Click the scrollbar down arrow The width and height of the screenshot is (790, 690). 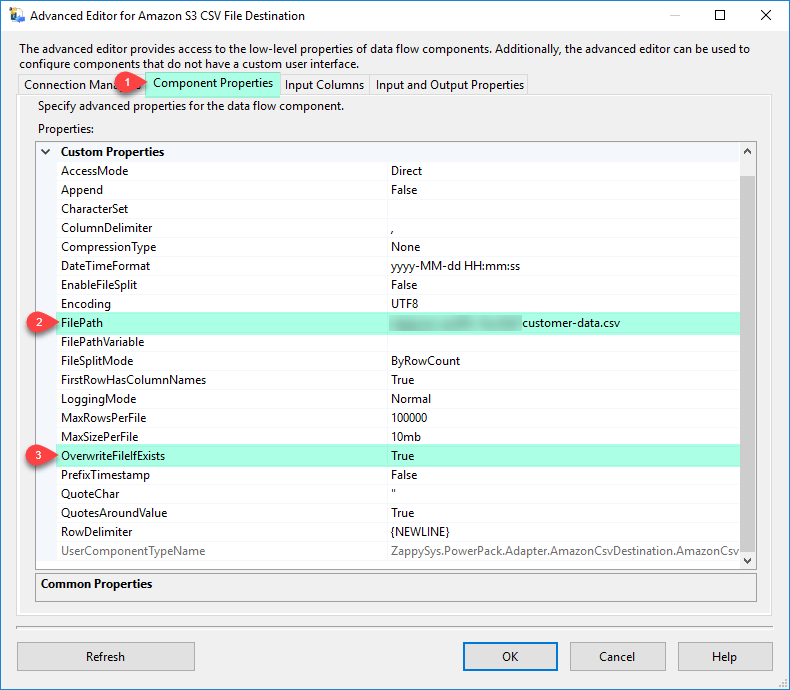point(748,561)
